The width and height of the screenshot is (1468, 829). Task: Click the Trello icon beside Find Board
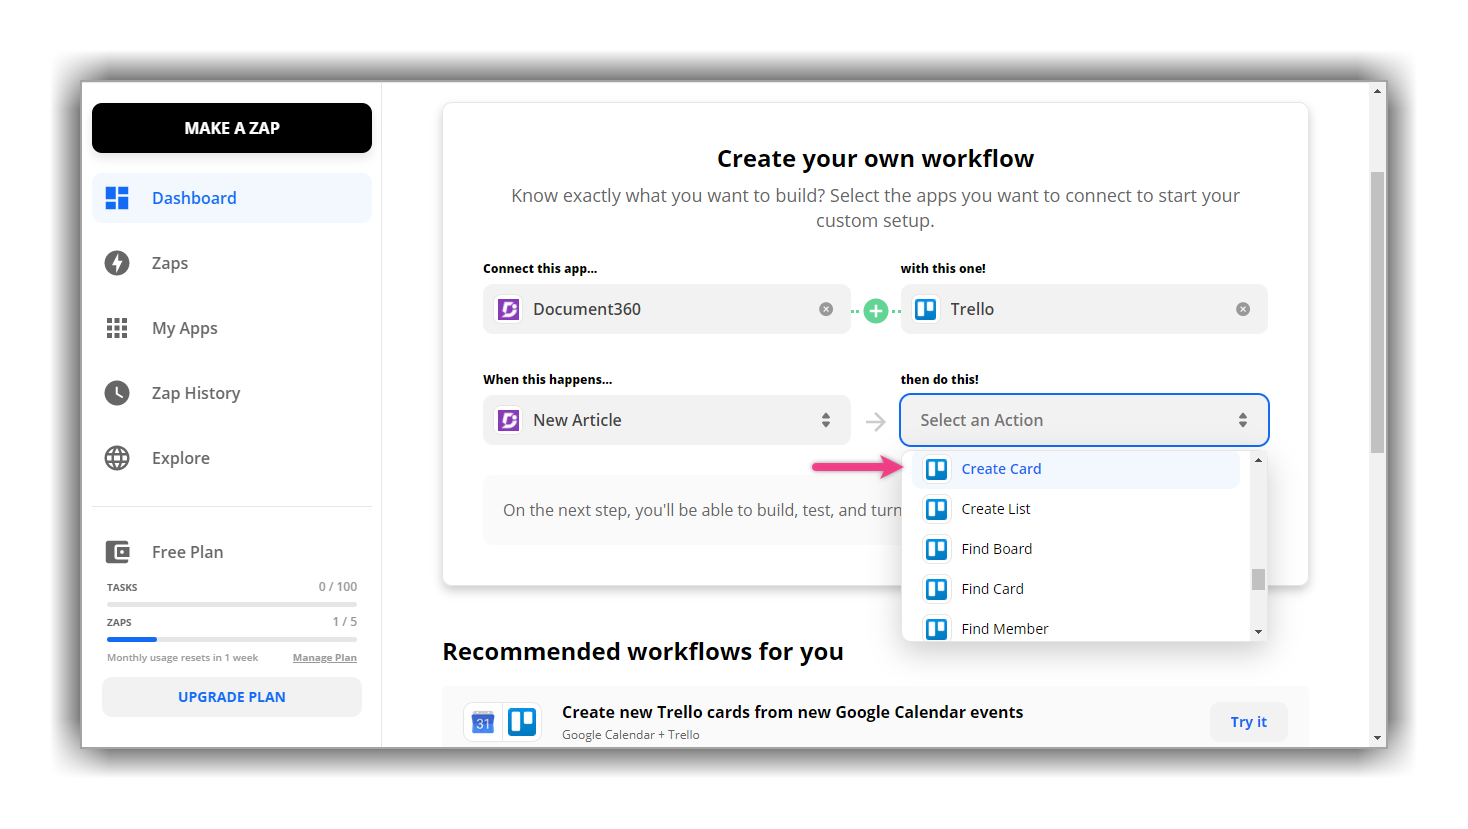click(x=936, y=549)
